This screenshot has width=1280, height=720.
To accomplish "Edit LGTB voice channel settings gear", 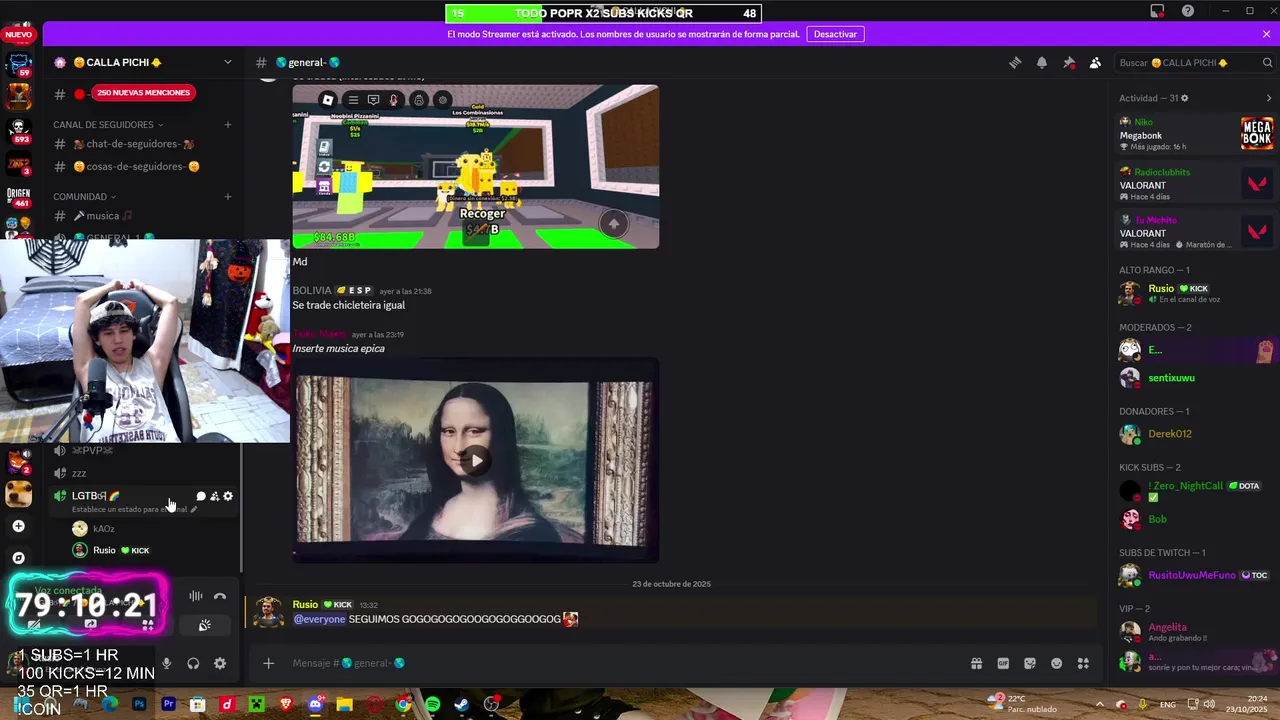I will [x=228, y=496].
